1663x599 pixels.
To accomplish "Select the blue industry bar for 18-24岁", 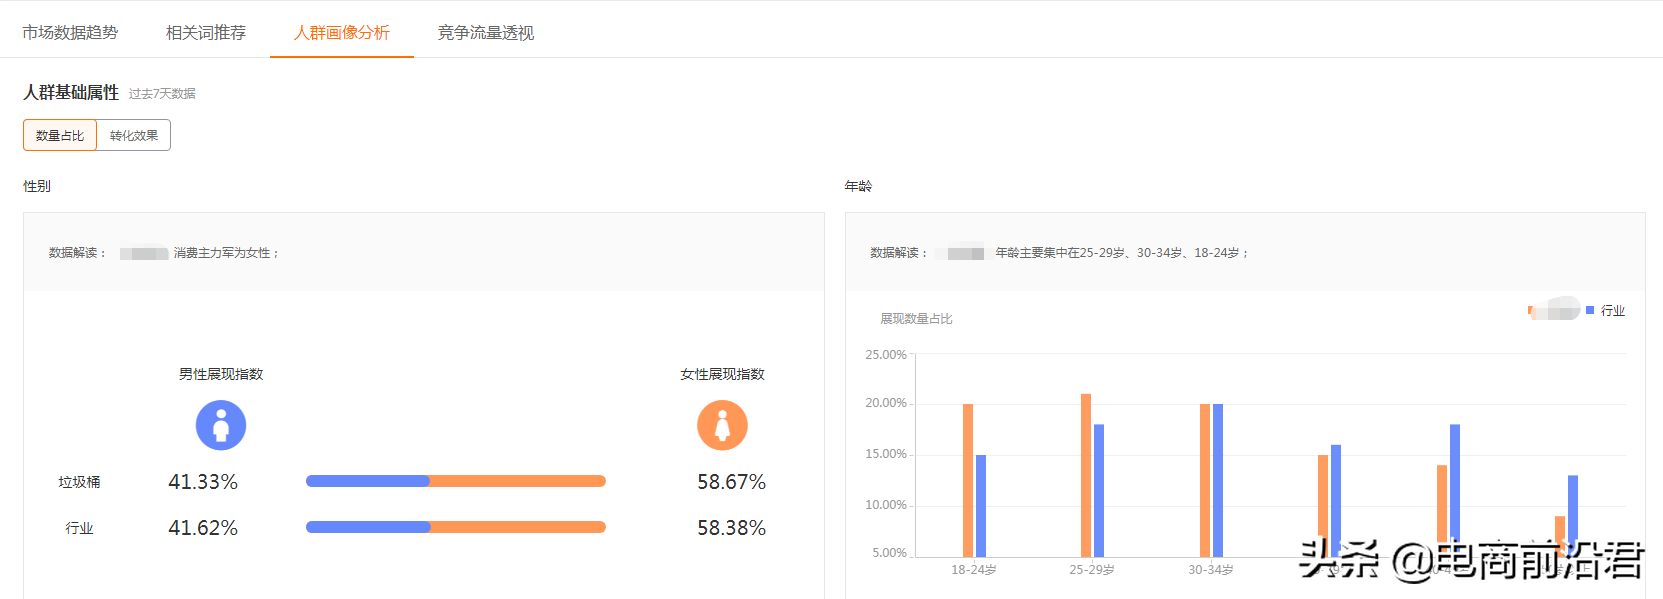I will pyautogui.click(x=981, y=505).
